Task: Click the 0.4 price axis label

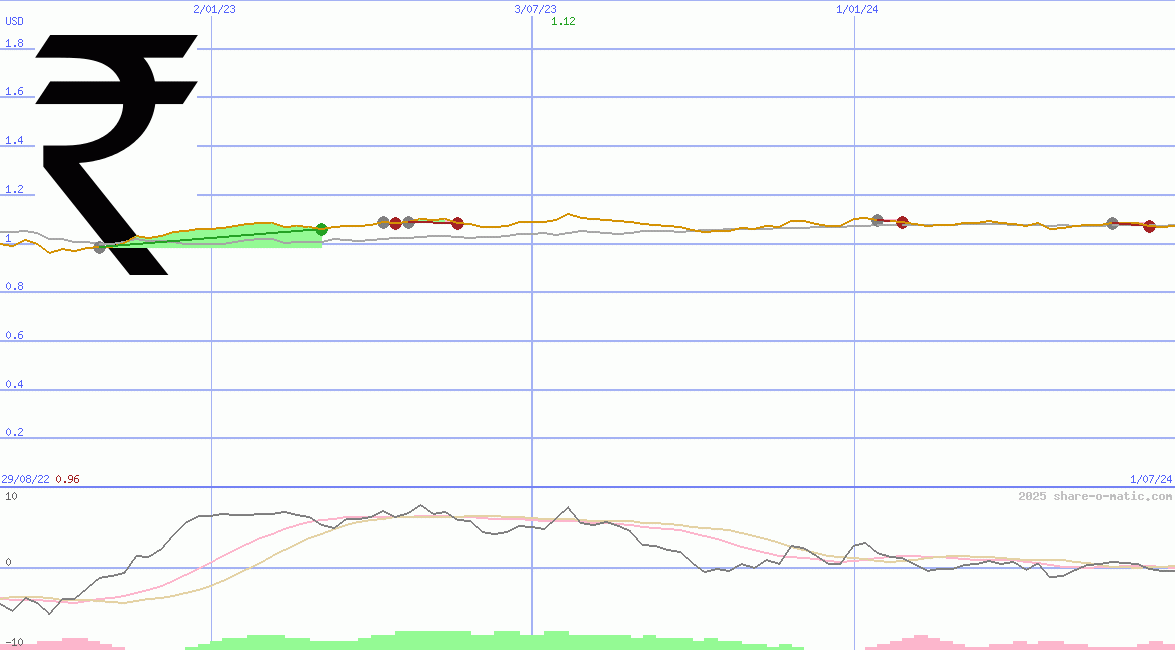Action: [14, 384]
